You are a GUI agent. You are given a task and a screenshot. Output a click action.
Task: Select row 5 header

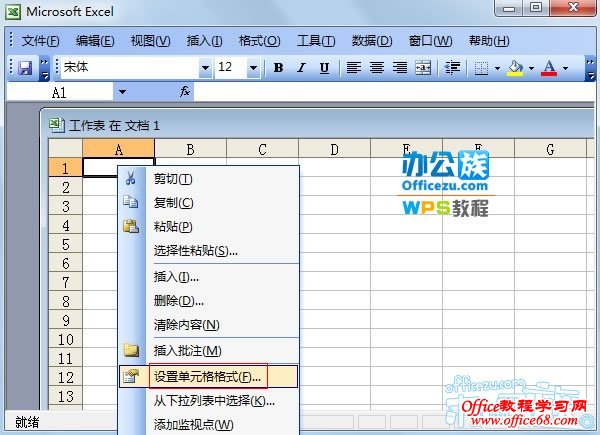pyautogui.click(x=65, y=244)
